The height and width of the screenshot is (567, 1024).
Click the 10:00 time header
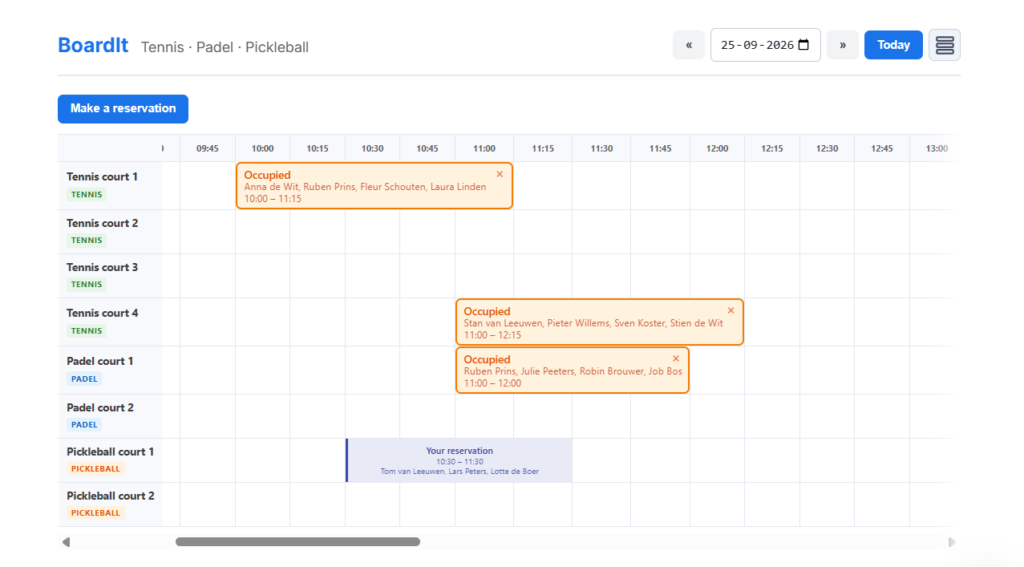pos(263,149)
